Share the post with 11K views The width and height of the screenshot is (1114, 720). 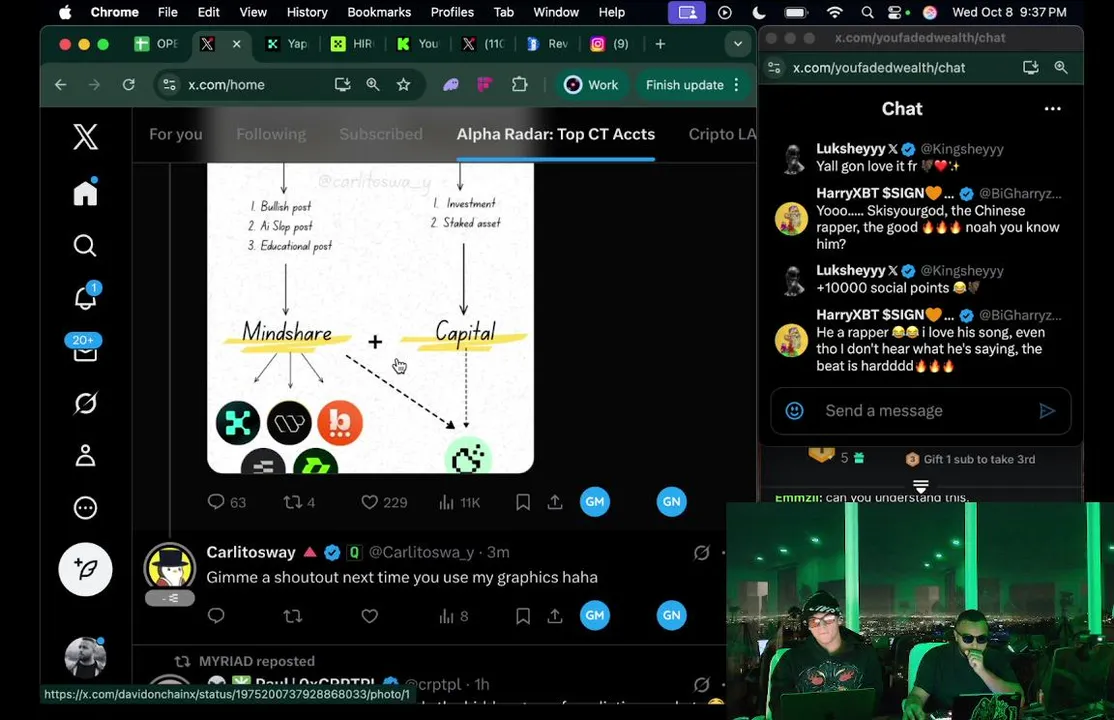click(555, 503)
